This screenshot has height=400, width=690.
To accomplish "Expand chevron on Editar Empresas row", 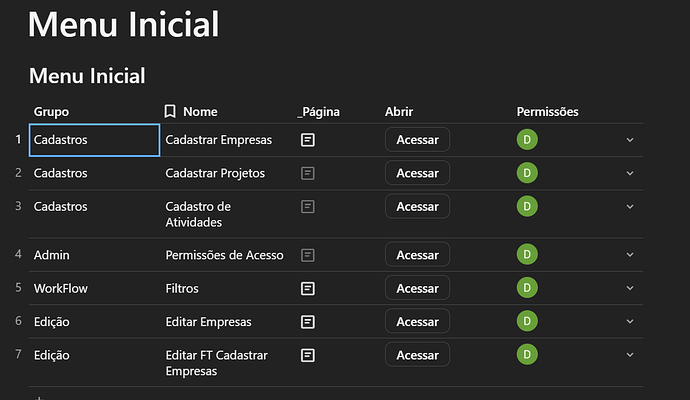I will 630,322.
